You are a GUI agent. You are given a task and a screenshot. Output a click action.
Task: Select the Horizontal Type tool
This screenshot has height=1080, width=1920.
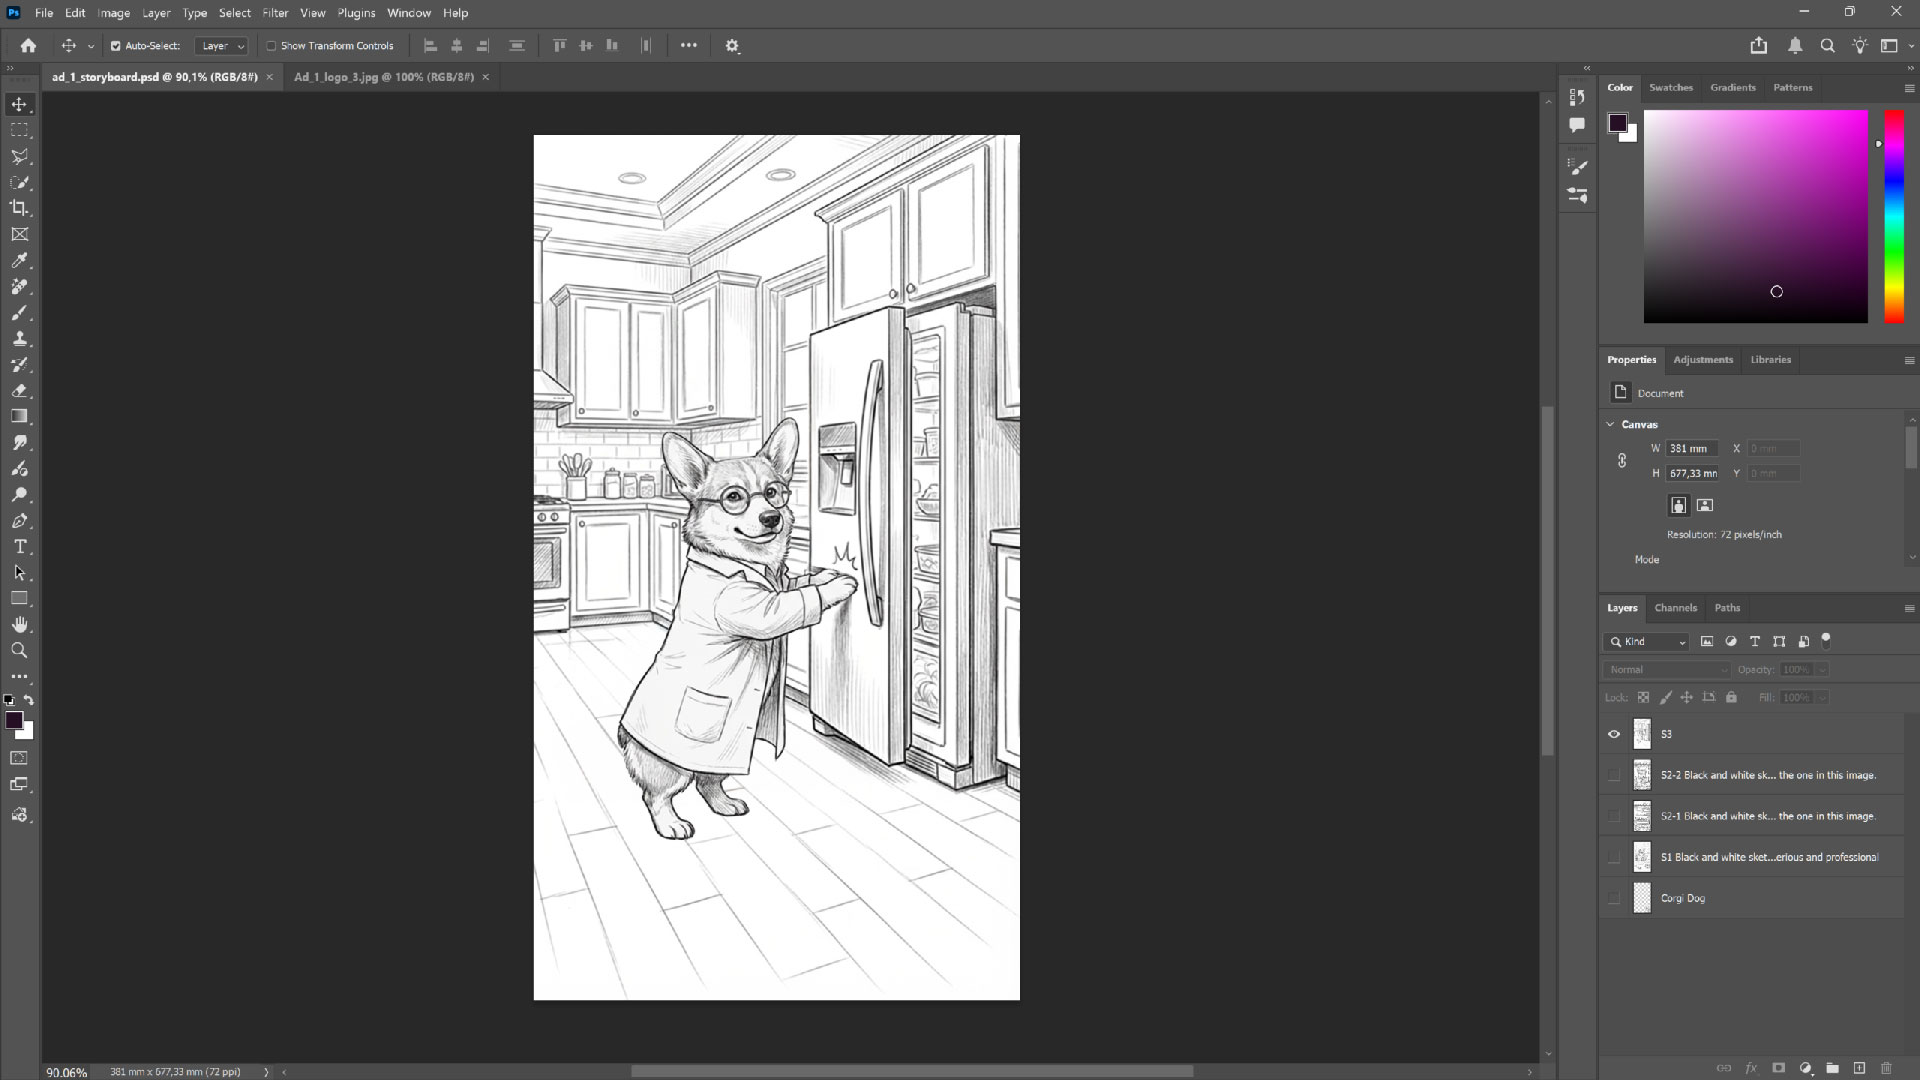tap(20, 547)
